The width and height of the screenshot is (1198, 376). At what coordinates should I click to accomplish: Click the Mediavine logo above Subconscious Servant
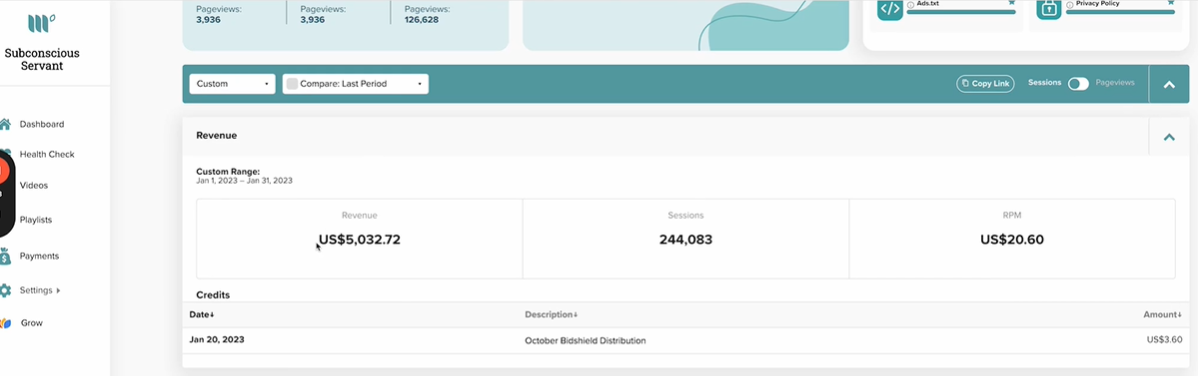(x=41, y=24)
